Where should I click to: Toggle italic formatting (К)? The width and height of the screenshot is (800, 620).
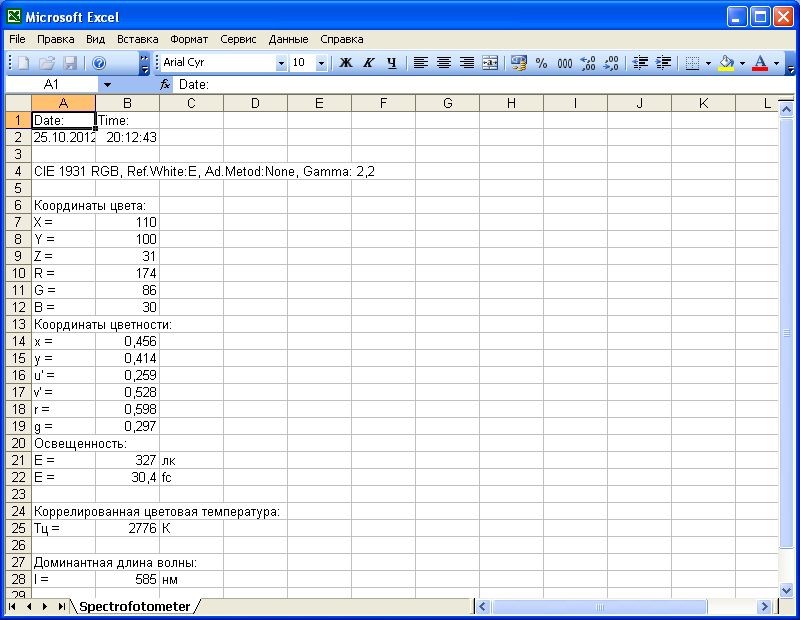[x=368, y=62]
